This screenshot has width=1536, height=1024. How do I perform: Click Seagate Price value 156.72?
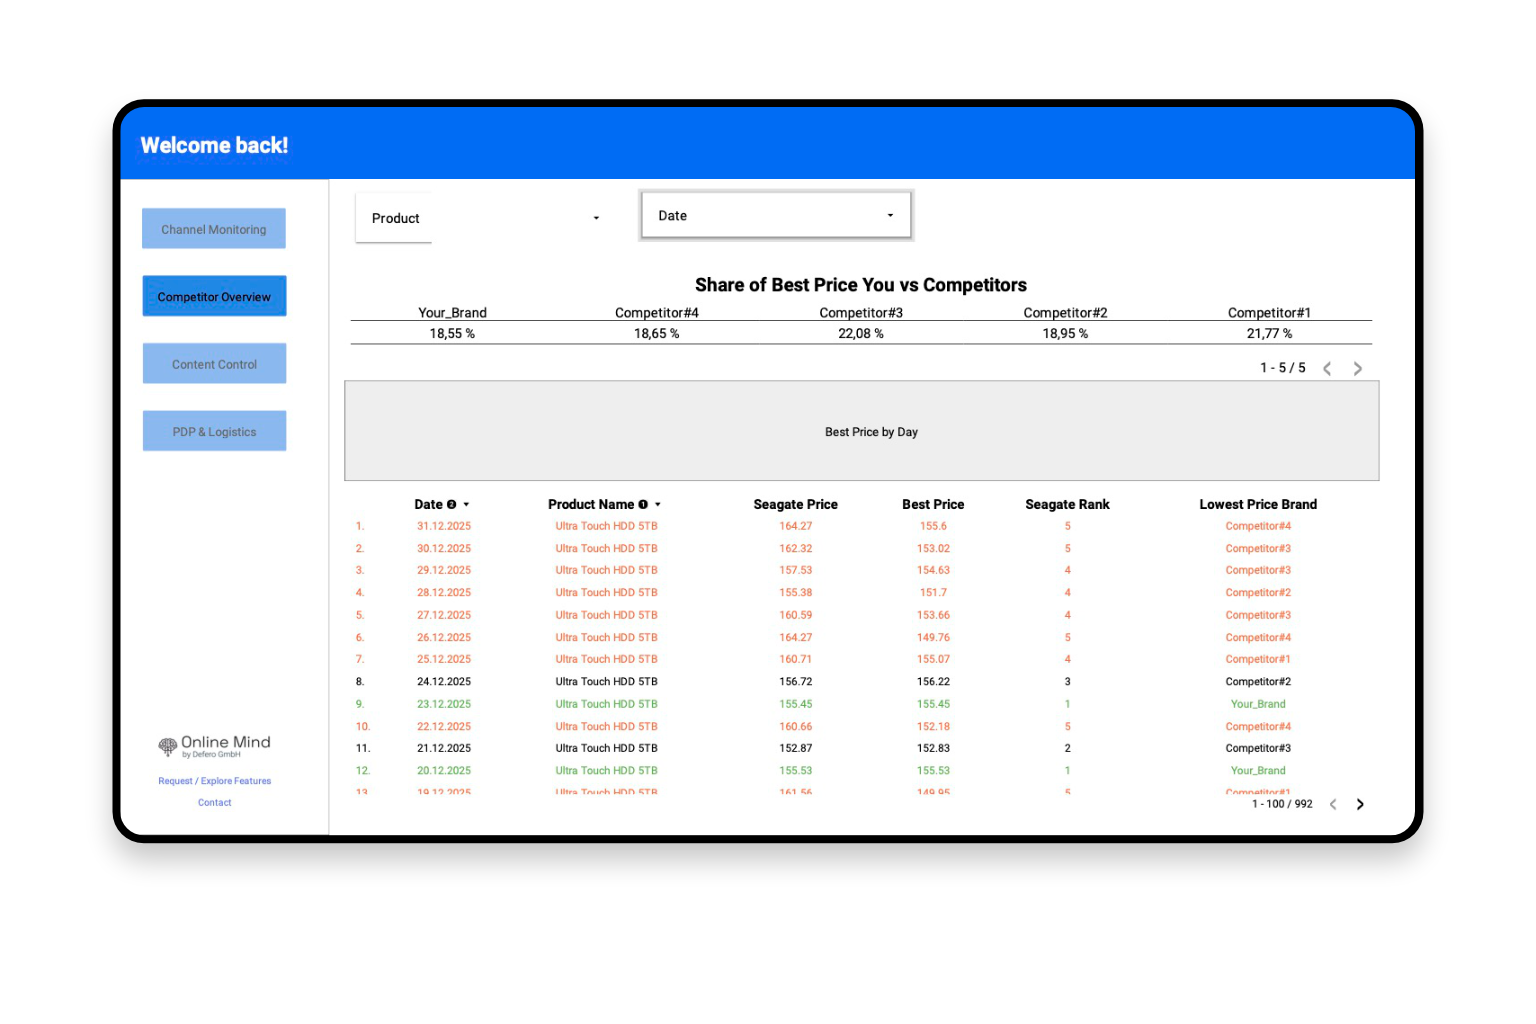(x=795, y=682)
